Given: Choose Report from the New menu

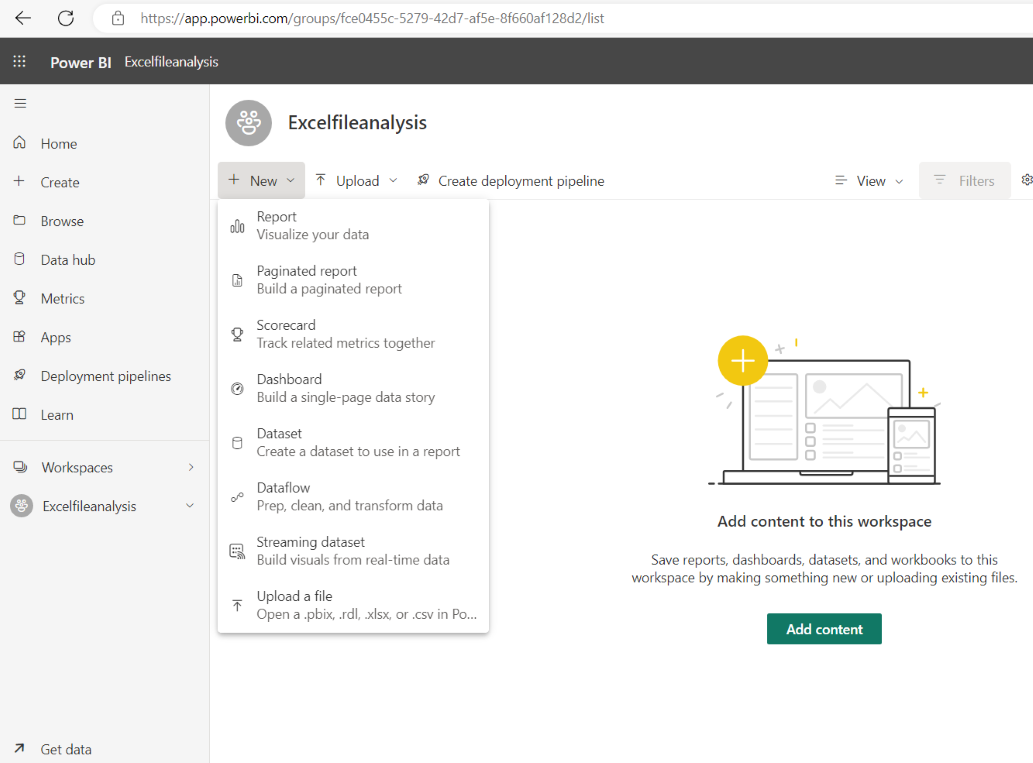Looking at the screenshot, I should [353, 226].
